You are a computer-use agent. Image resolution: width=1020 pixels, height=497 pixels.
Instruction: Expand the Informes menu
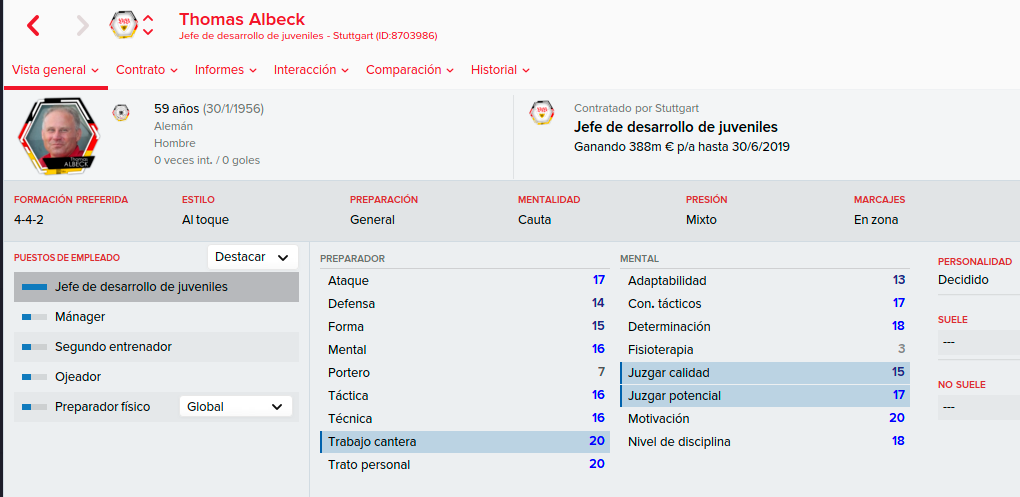226,70
